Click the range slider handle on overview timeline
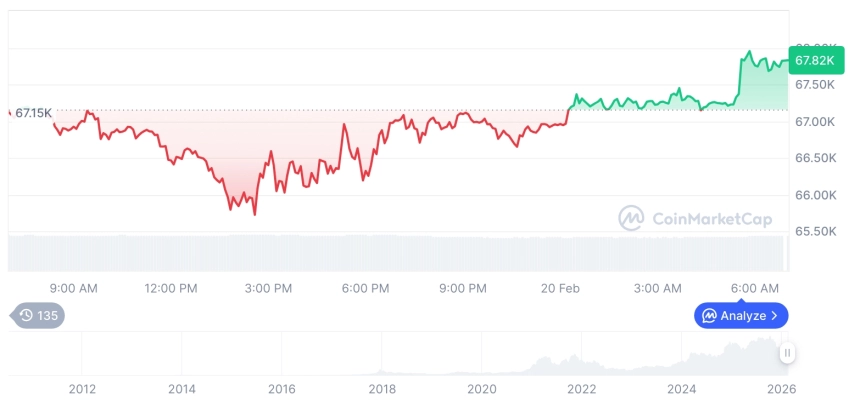 (788, 353)
